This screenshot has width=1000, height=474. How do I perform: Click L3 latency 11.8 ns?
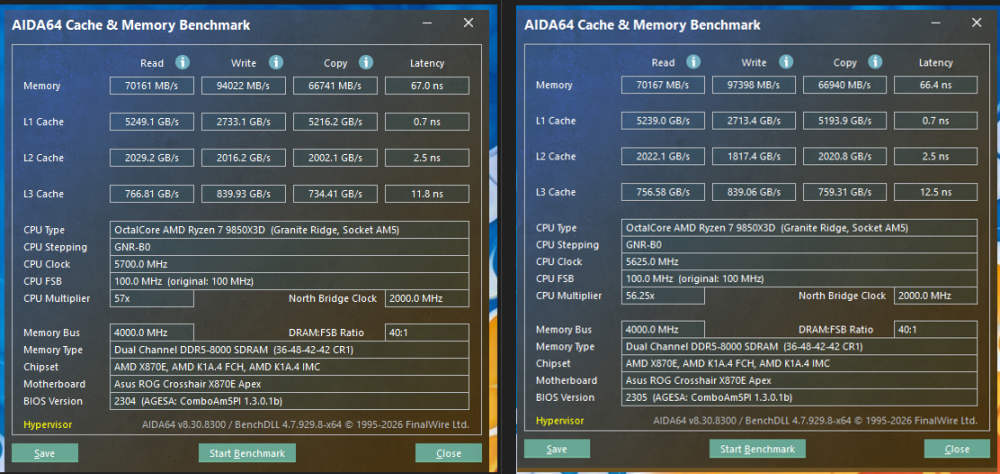tap(427, 194)
